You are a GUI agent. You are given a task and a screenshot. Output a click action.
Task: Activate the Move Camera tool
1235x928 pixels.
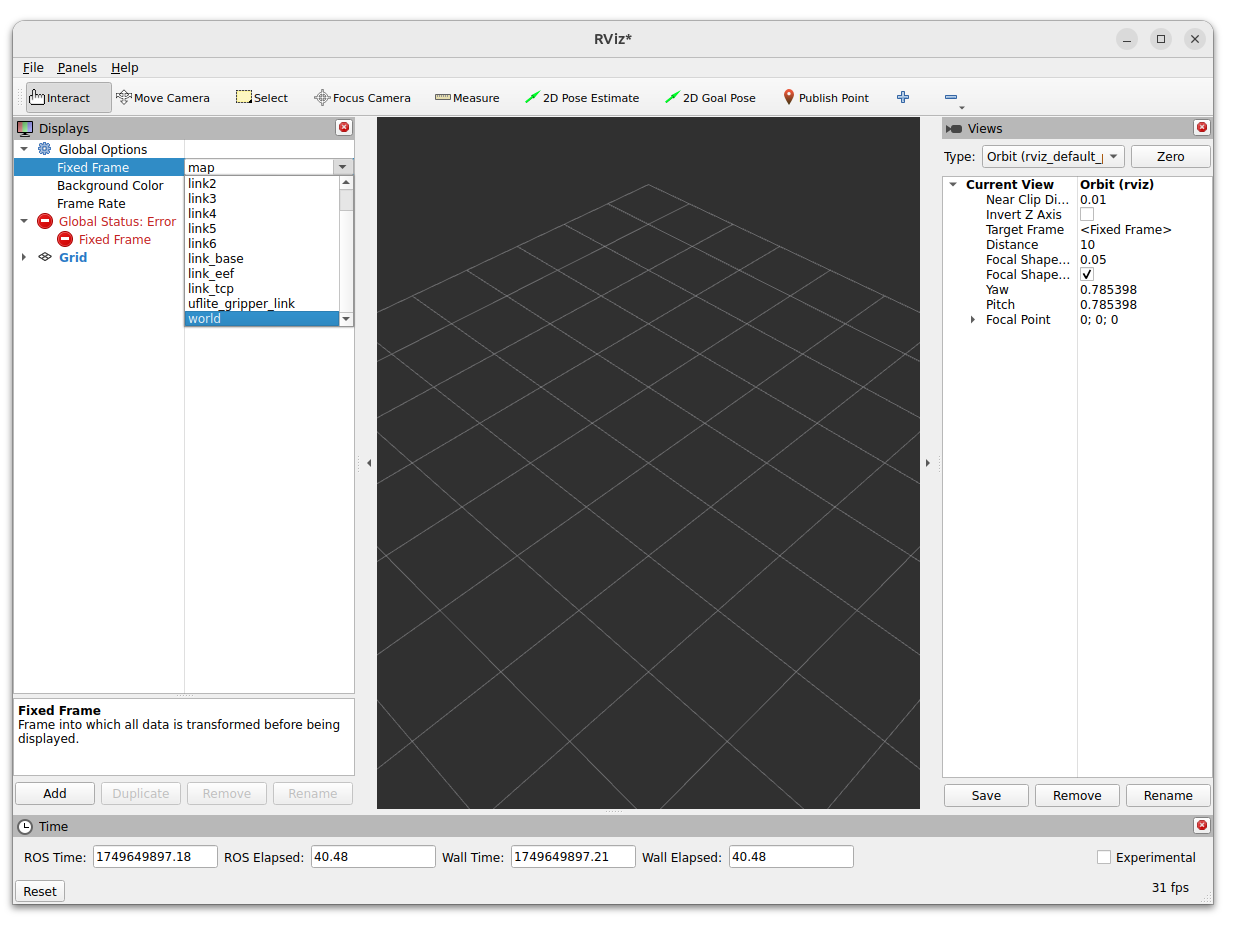163,98
